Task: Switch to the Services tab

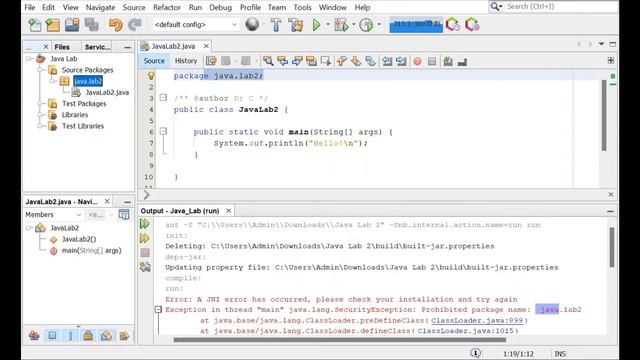Action: point(97,47)
